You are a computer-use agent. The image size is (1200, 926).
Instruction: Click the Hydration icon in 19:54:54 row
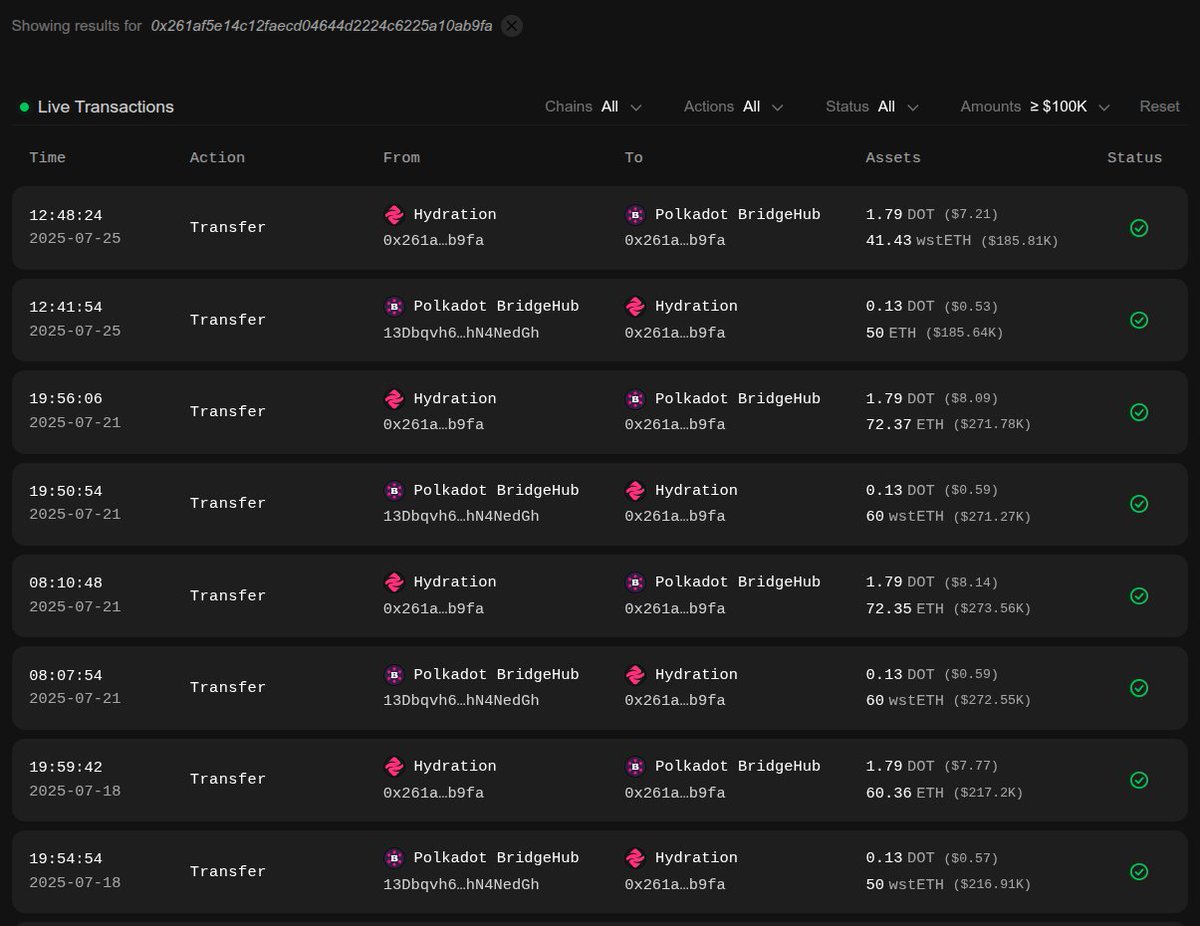pos(635,858)
